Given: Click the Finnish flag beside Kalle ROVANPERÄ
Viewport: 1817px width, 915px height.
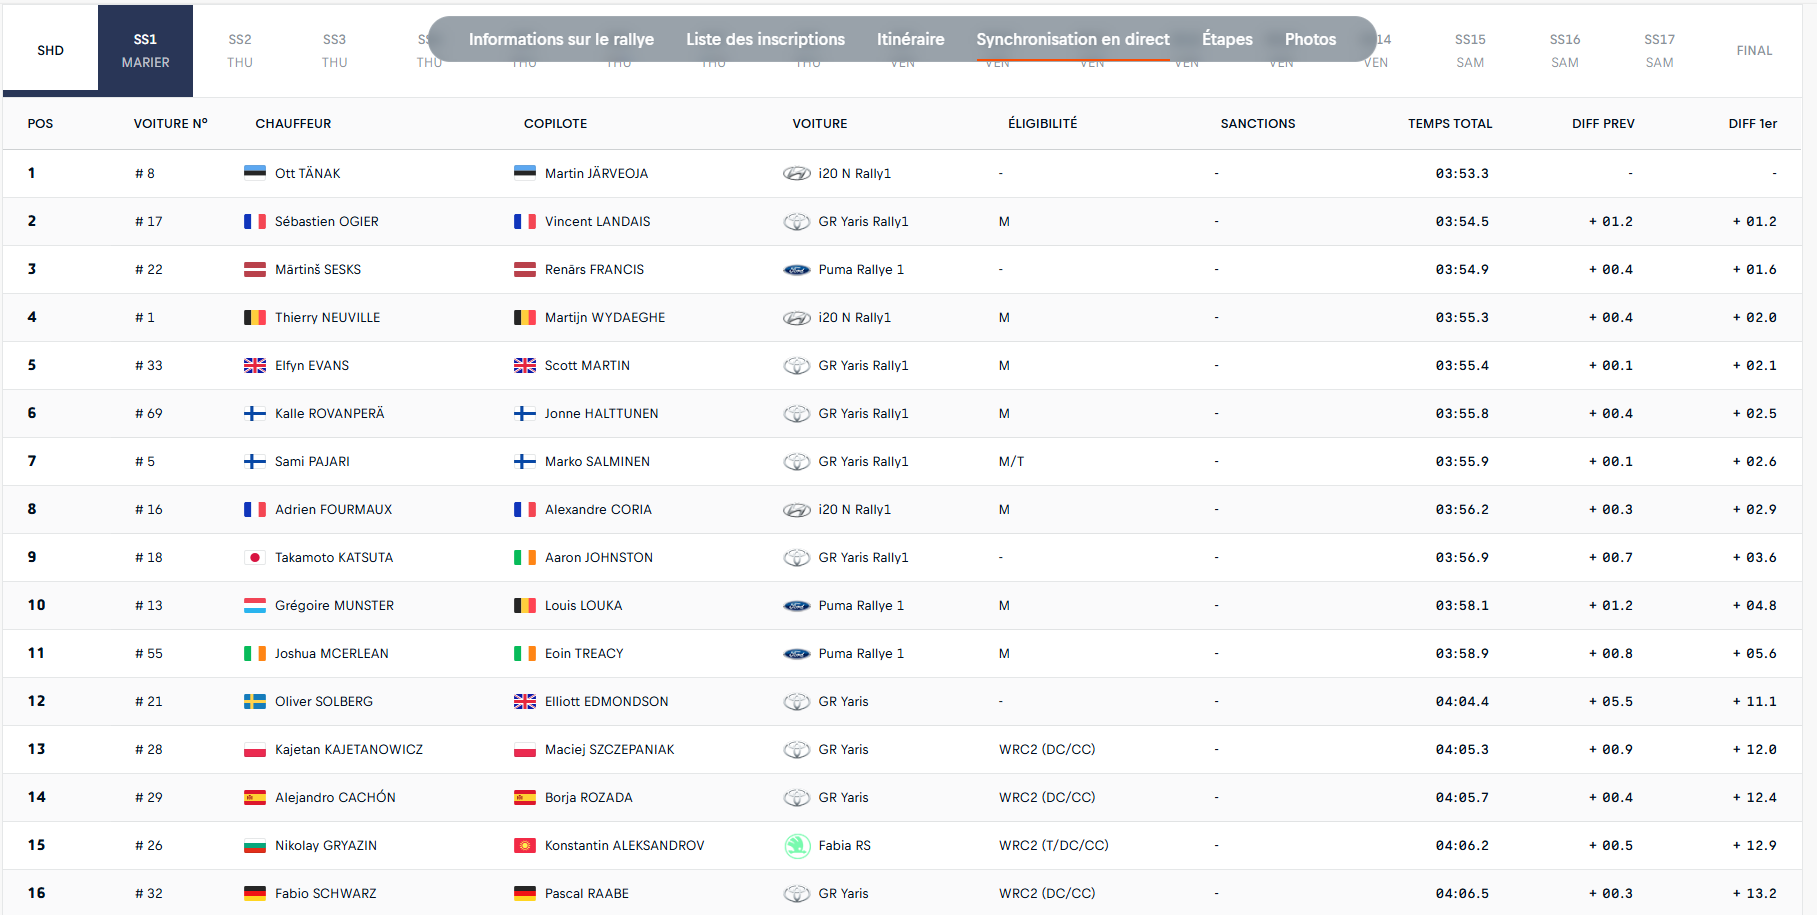Looking at the screenshot, I should click(x=255, y=413).
